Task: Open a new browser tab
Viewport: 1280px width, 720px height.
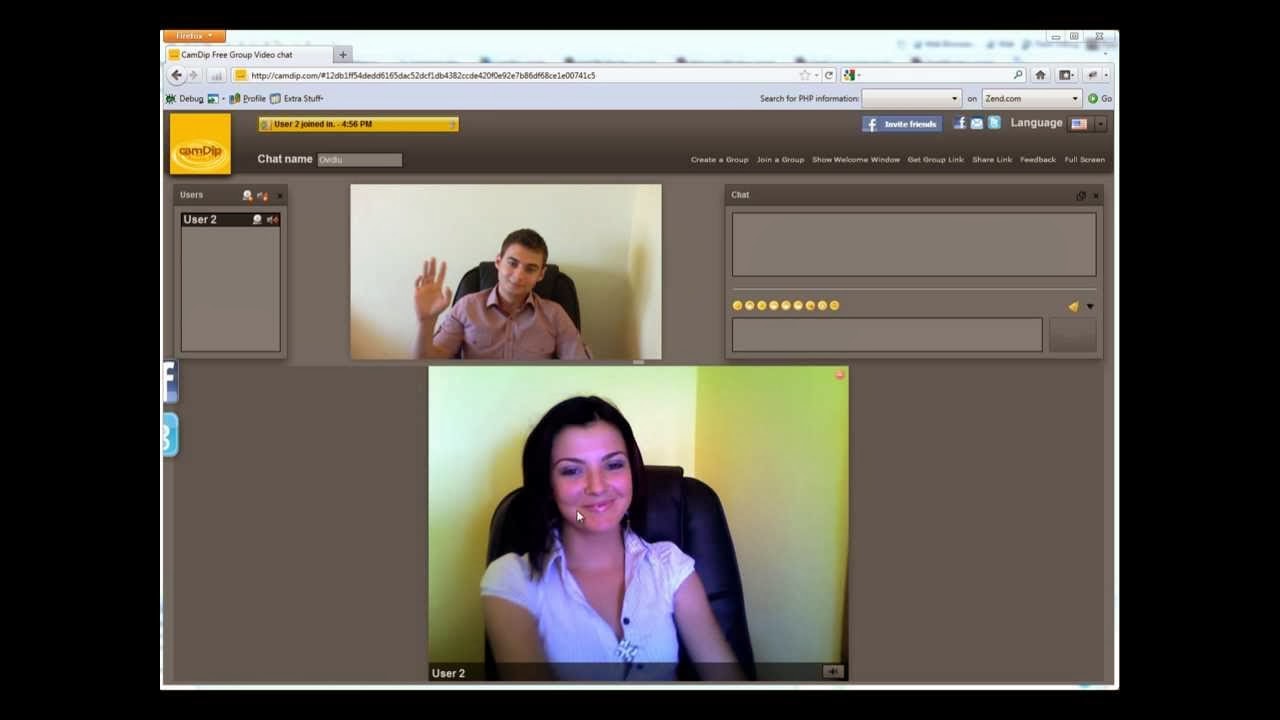Action: tap(343, 55)
